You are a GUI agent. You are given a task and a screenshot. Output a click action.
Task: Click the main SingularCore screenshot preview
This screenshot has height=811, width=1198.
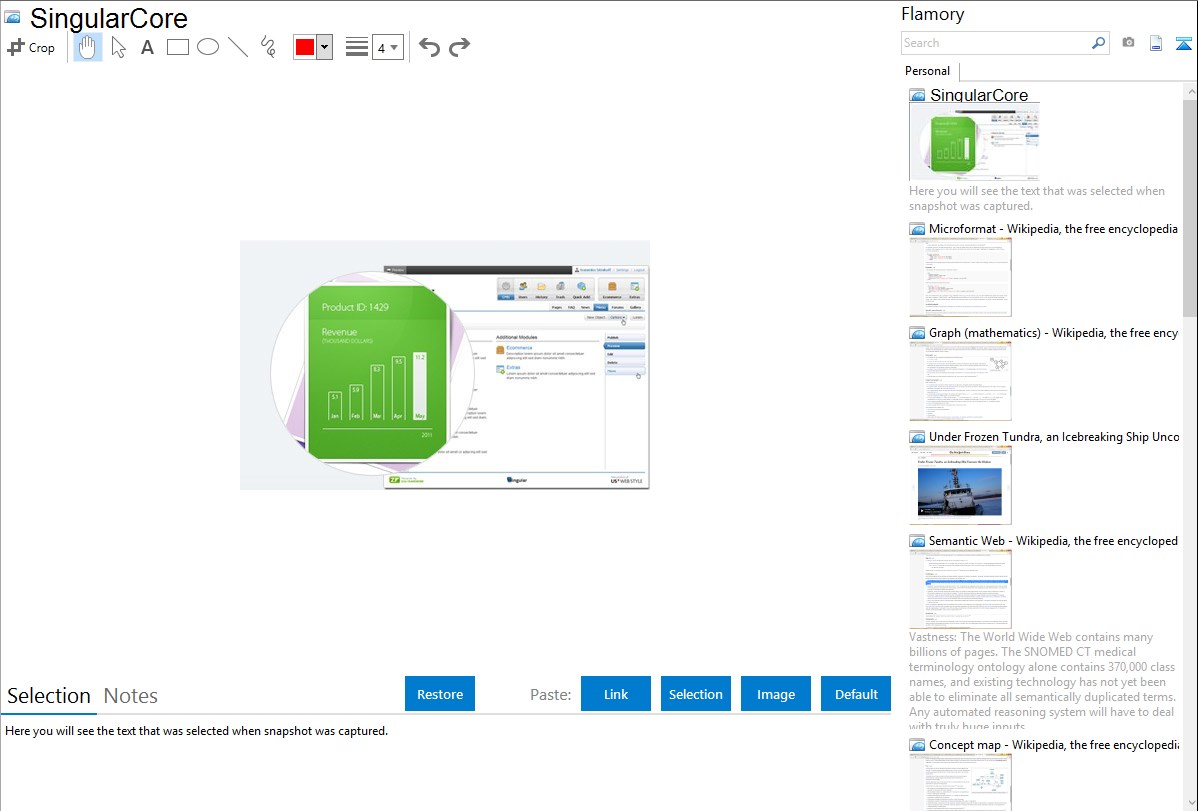[x=445, y=365]
